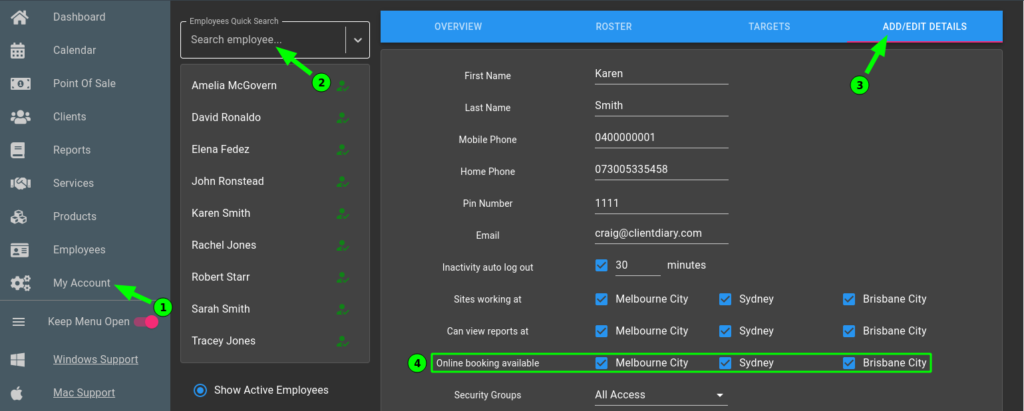Click the Apple logo icon
The image size is (1024, 411).
click(18, 393)
